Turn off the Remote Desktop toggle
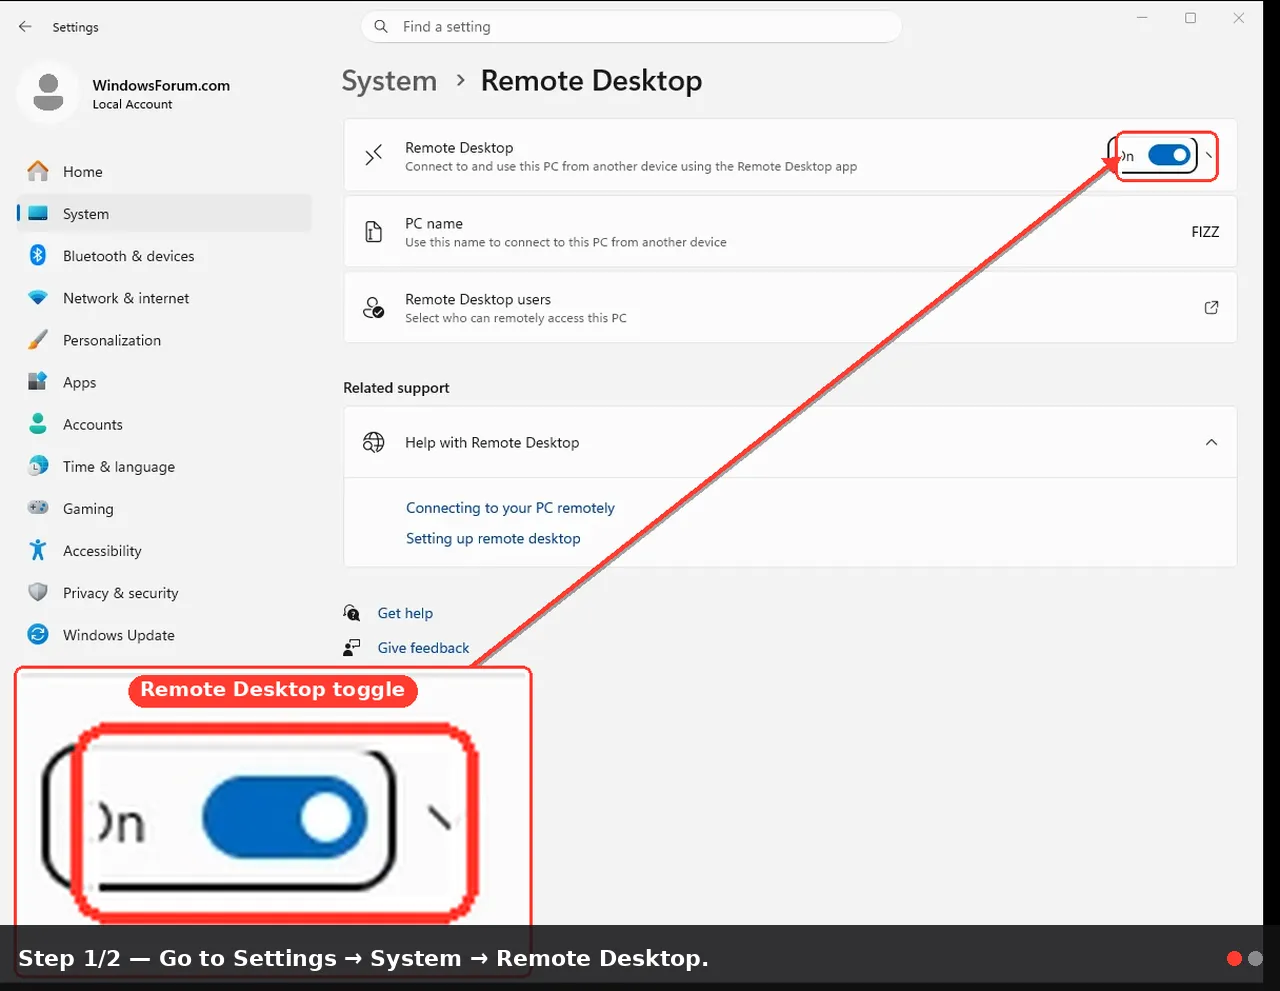1280x991 pixels. pos(1168,155)
